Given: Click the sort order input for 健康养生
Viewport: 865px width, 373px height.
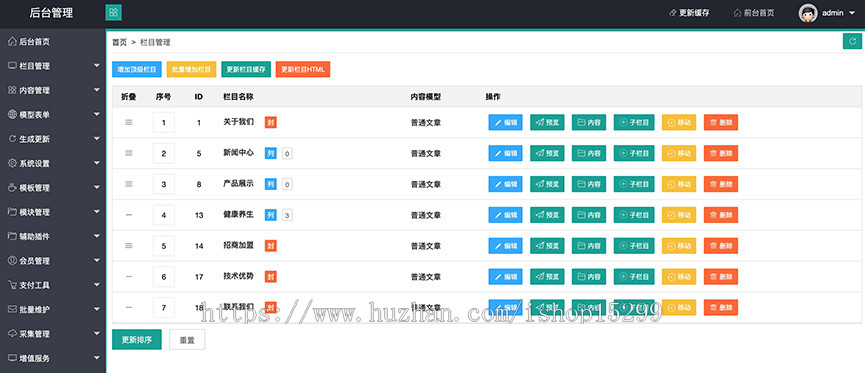Looking at the screenshot, I should click(x=164, y=215).
